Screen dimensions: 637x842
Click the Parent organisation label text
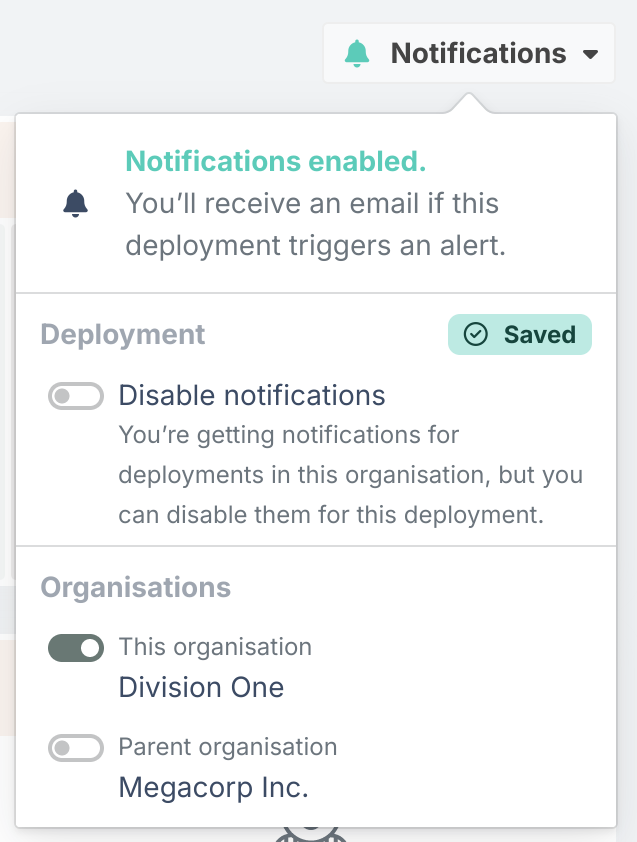(228, 747)
